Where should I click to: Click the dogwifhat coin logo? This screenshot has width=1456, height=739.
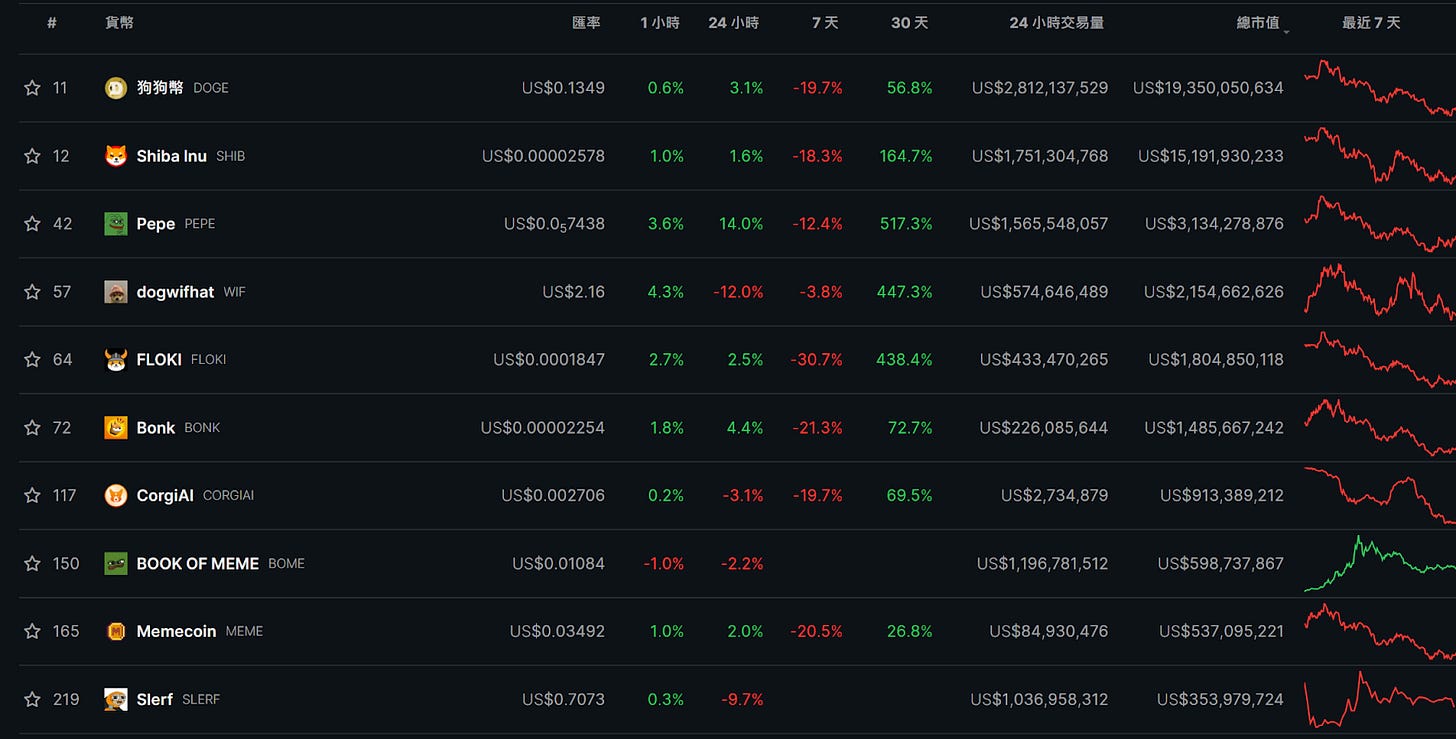[116, 292]
